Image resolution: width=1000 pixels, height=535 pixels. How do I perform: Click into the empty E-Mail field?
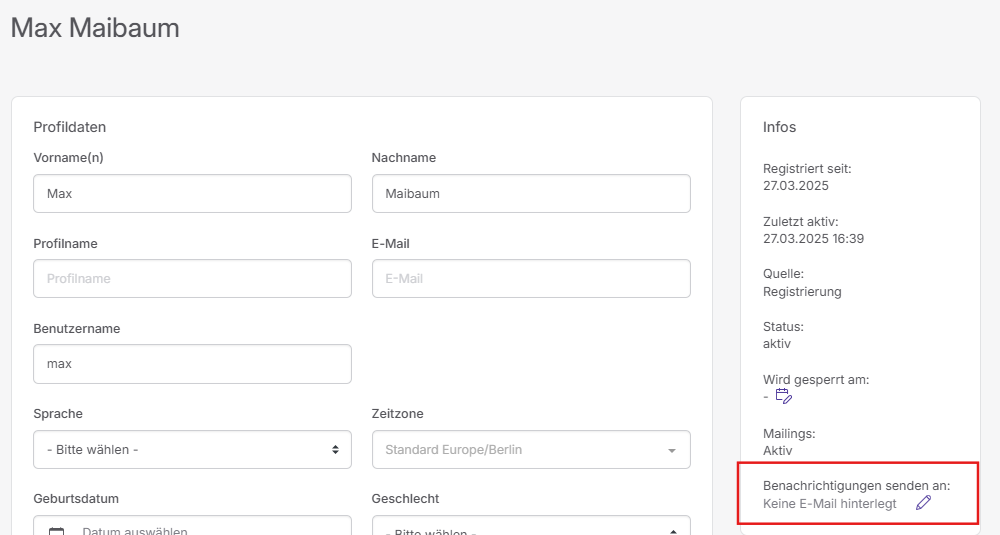[531, 278]
